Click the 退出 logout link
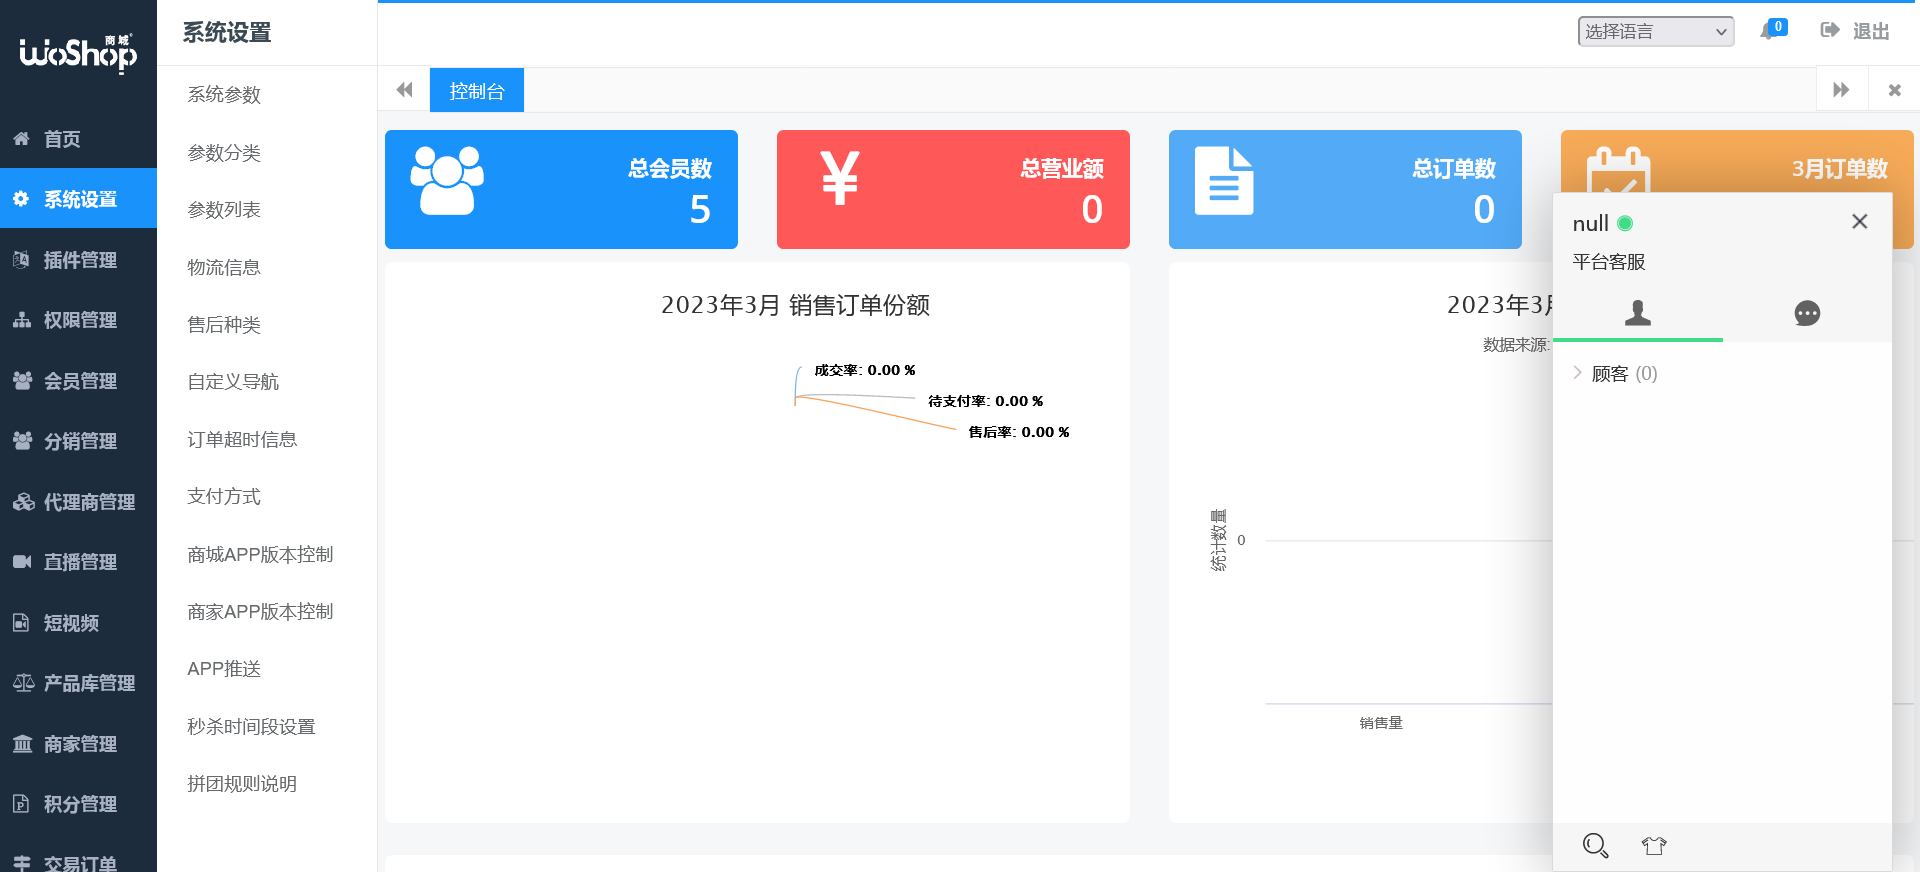The image size is (1920, 872). [1855, 31]
